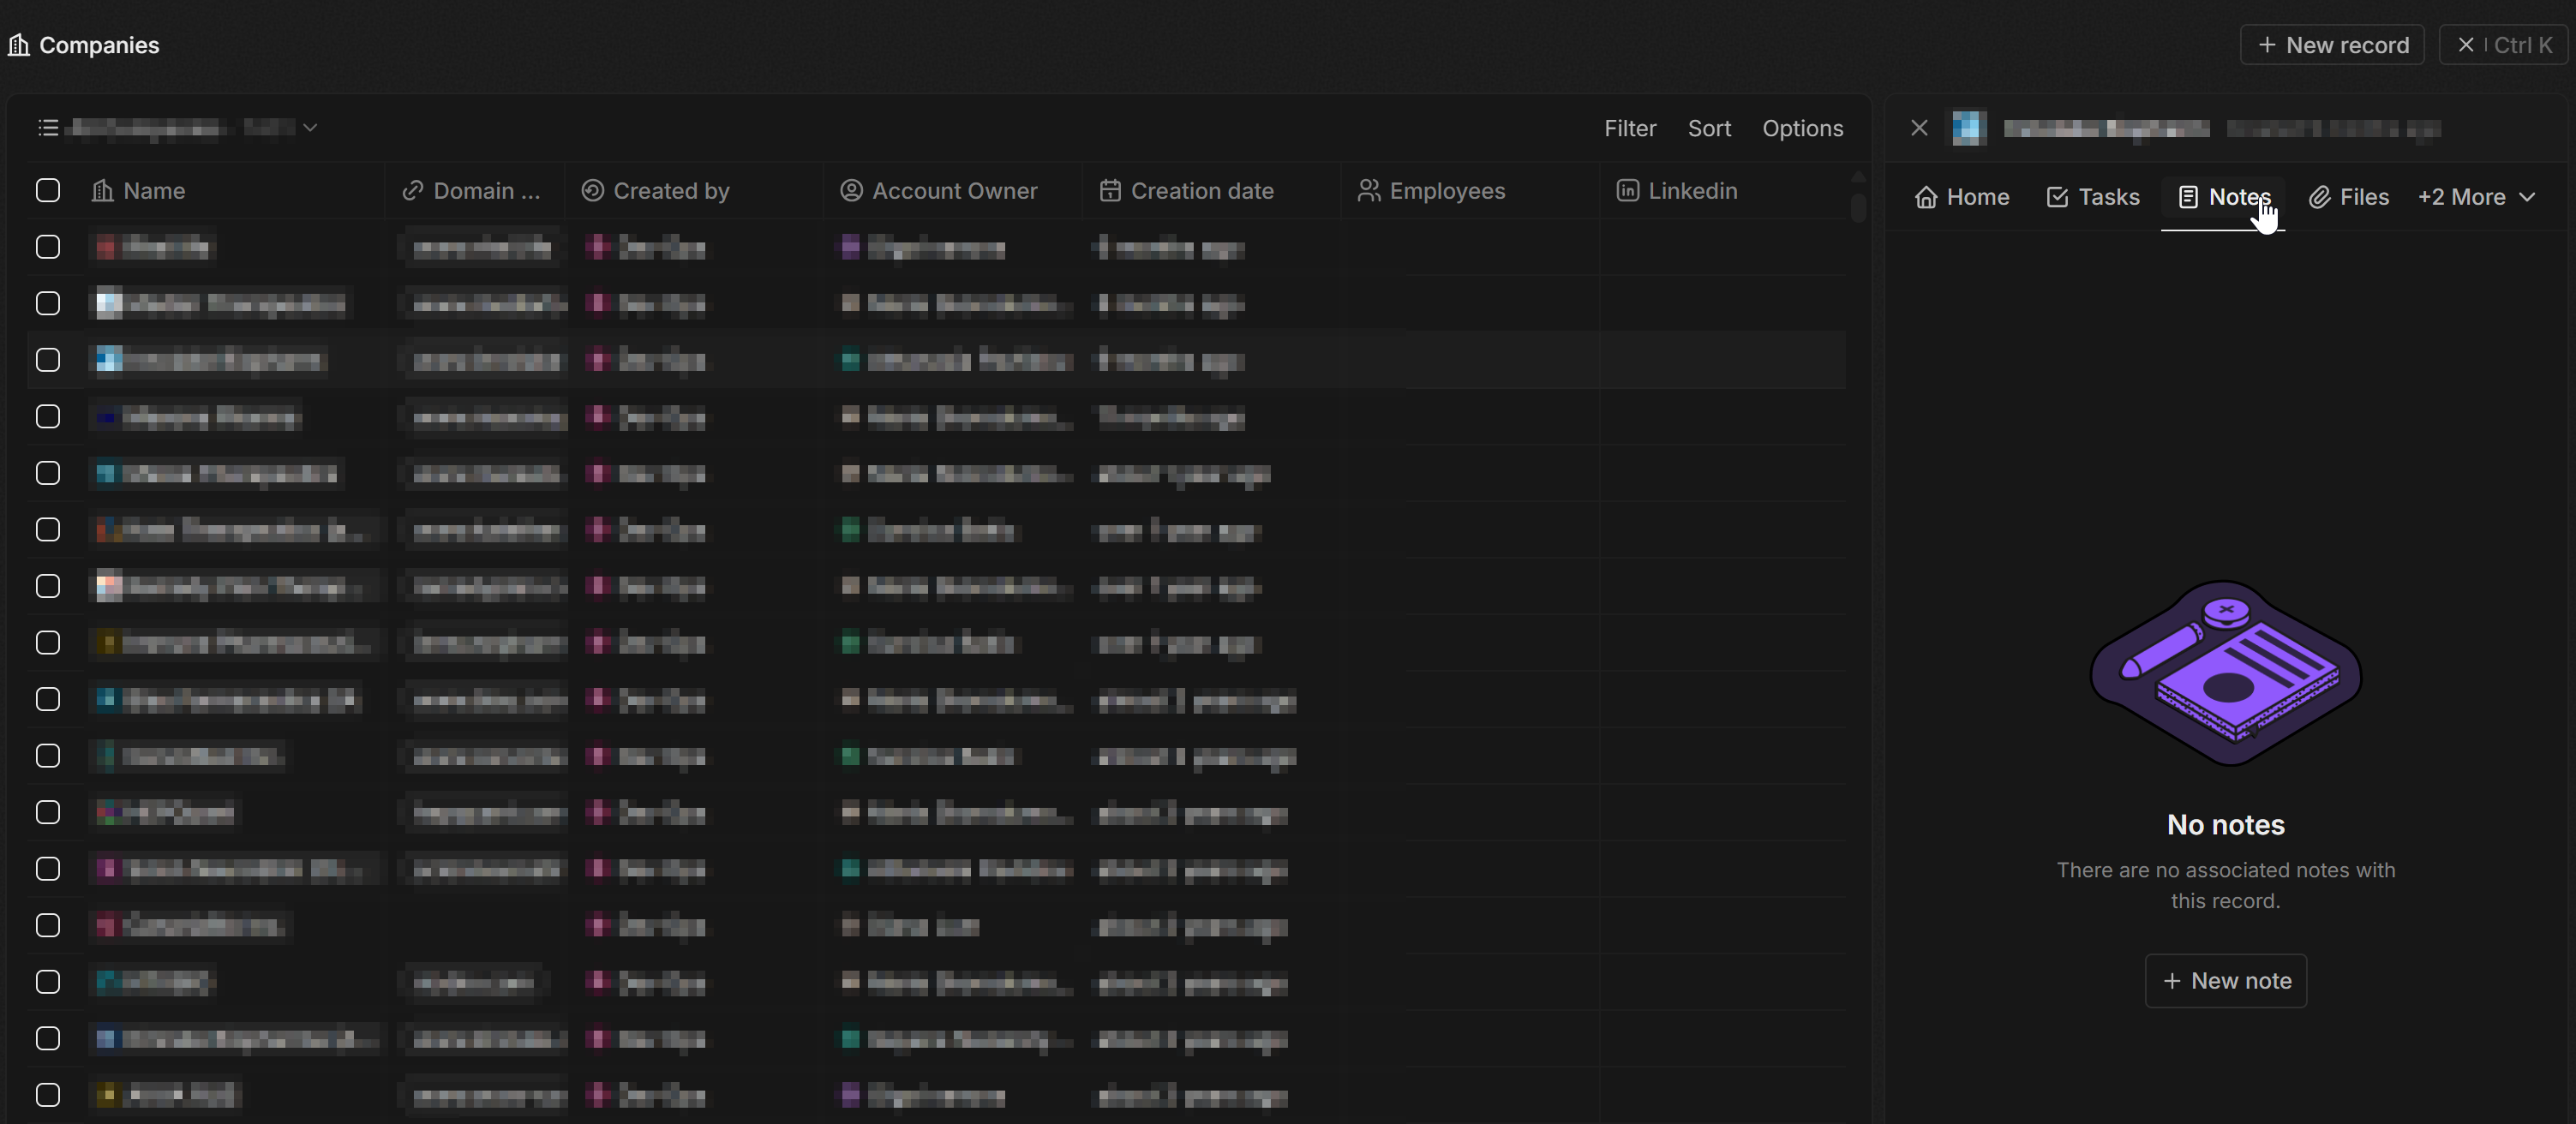Click the New note button
Screen dimensions: 2576x1124
coord(2225,981)
